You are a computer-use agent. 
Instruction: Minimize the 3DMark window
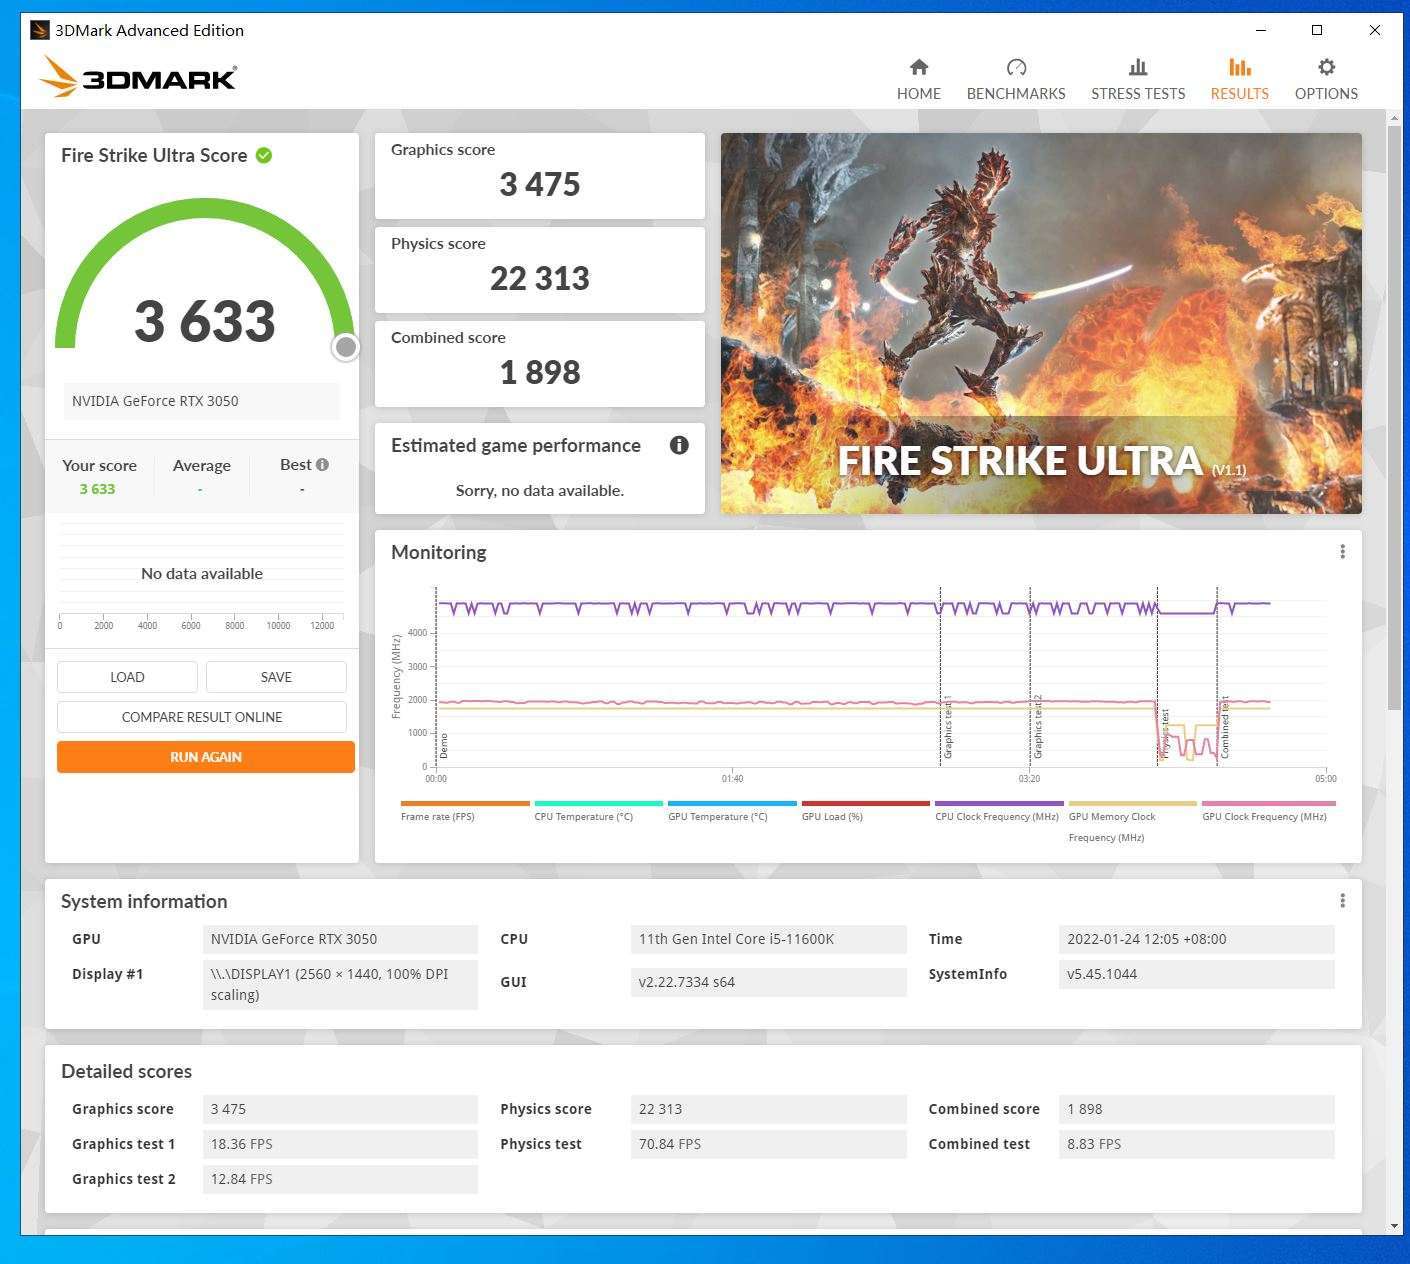pos(1261,30)
